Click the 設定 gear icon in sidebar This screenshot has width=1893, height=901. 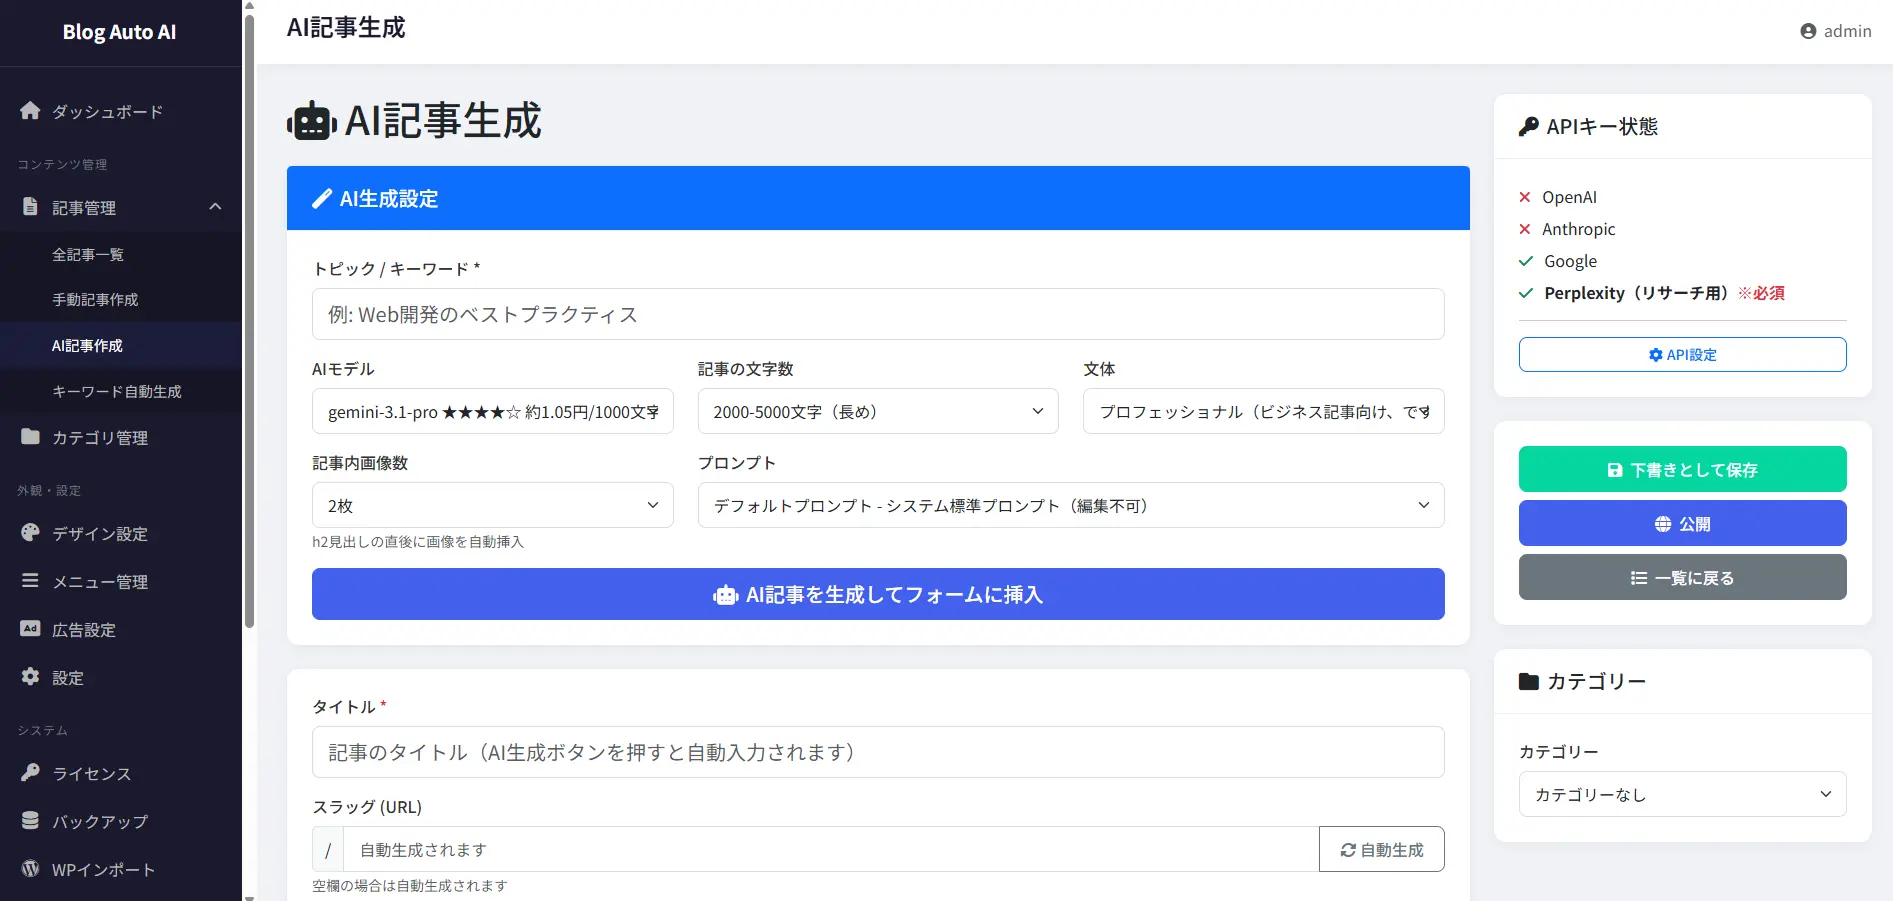click(30, 677)
